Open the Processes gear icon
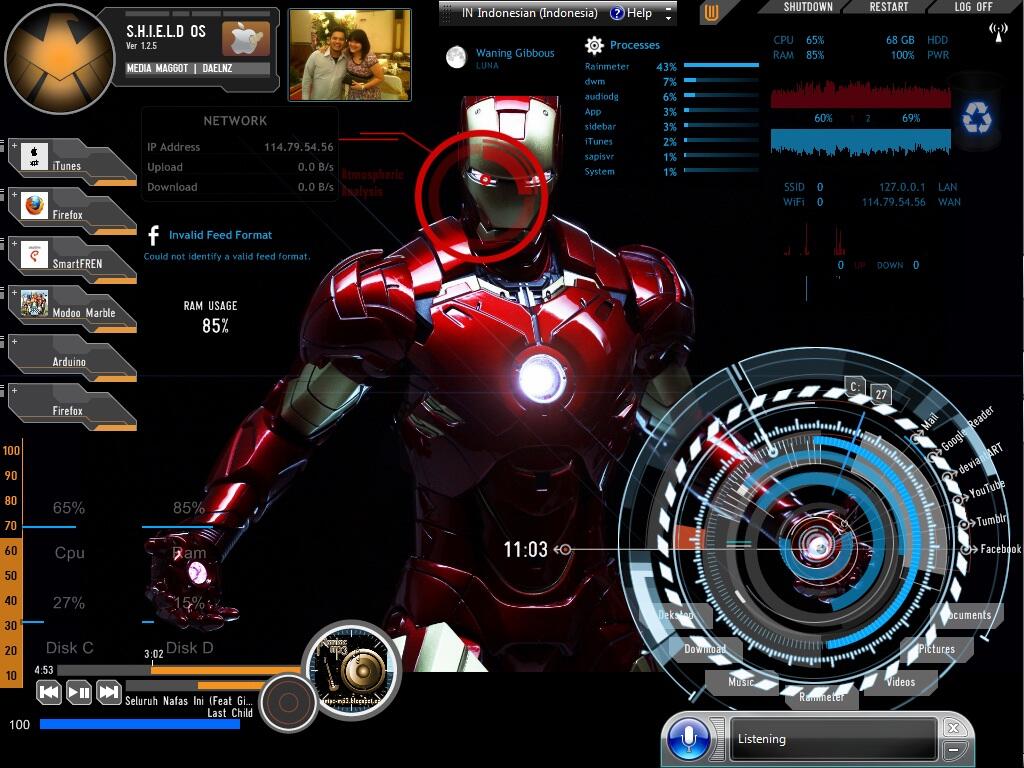 594,45
